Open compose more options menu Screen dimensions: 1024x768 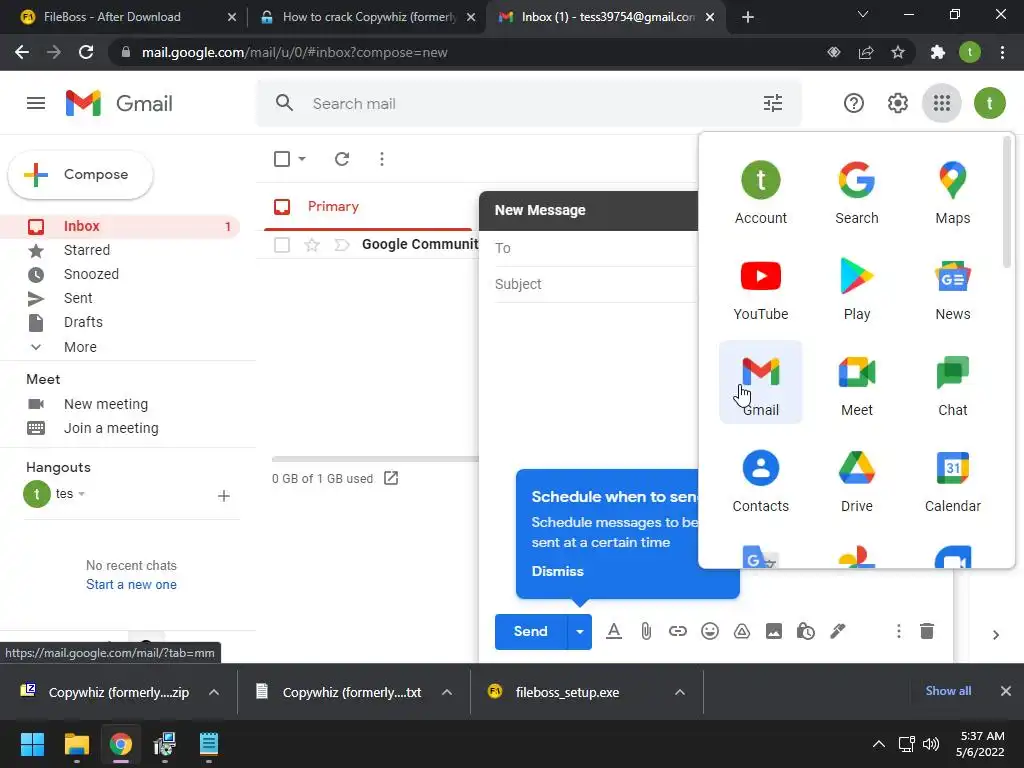click(x=899, y=632)
